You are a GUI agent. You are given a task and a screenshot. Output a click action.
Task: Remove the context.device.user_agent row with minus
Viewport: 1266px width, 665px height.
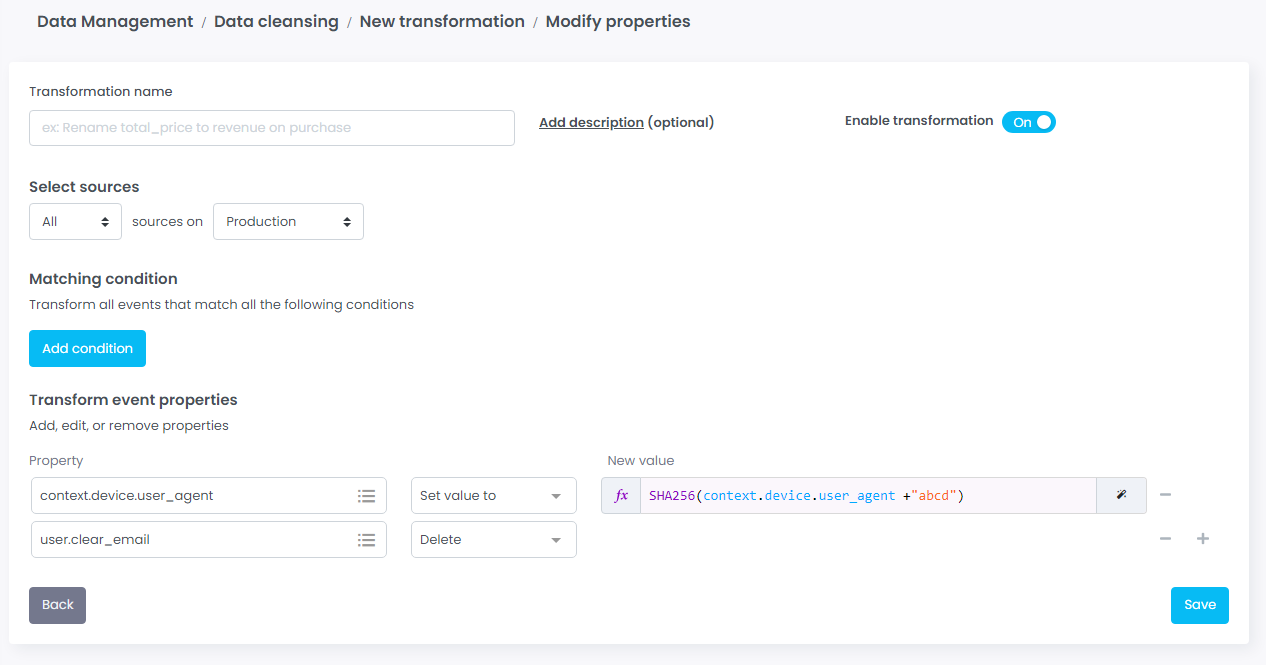tap(1165, 495)
